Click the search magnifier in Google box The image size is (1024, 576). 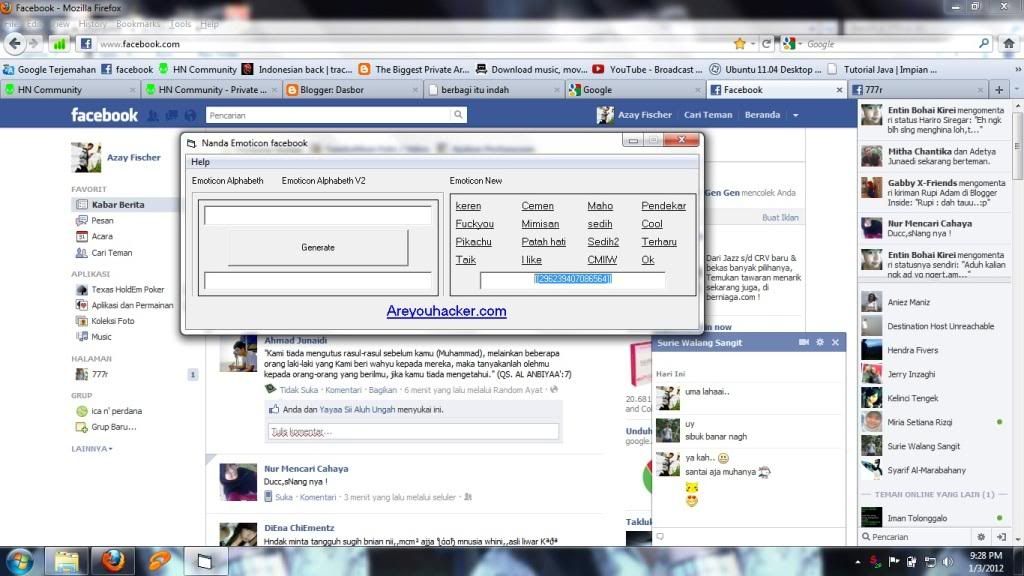[984, 44]
